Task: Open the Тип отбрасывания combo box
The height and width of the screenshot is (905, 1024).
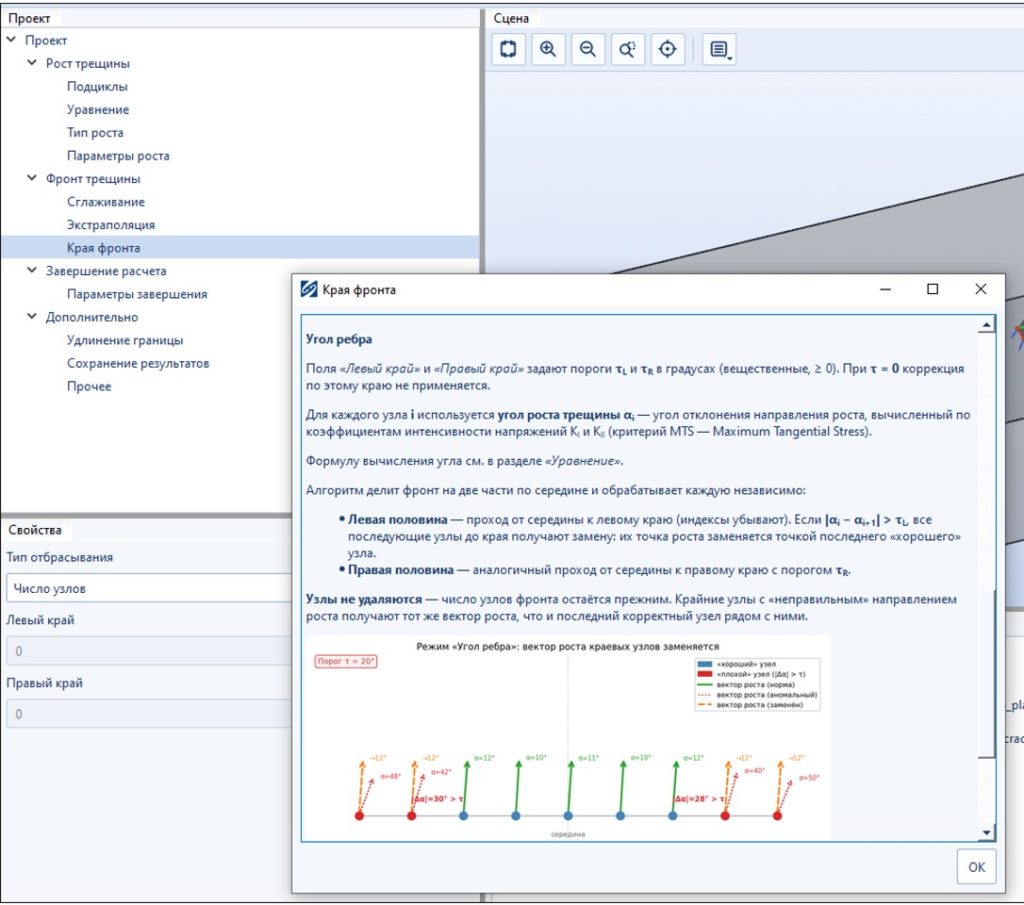Action: 149,588
